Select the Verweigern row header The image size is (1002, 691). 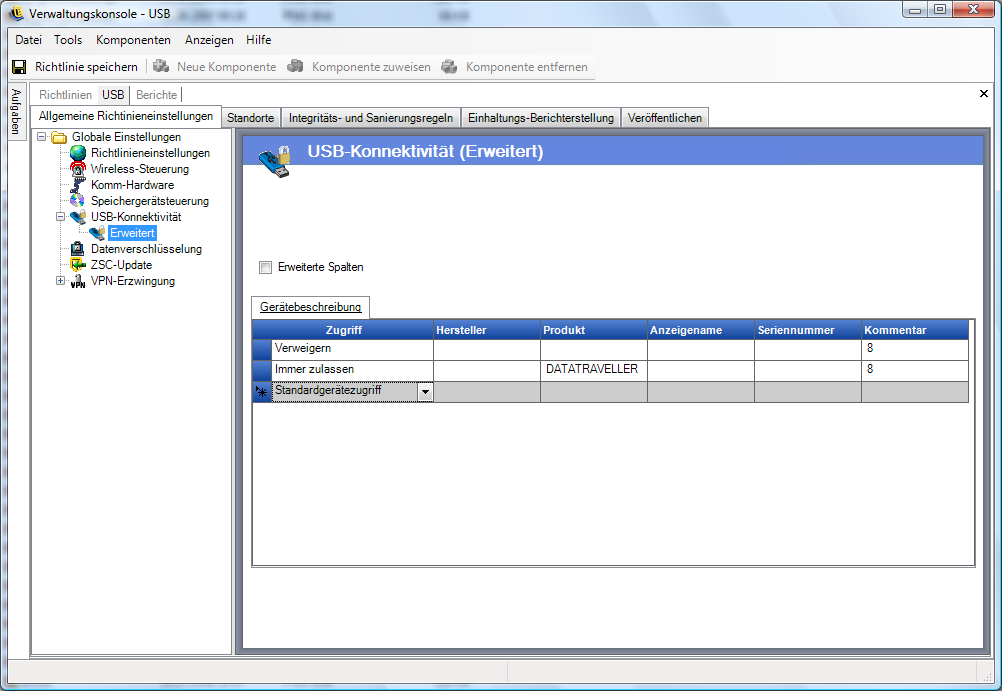[262, 350]
